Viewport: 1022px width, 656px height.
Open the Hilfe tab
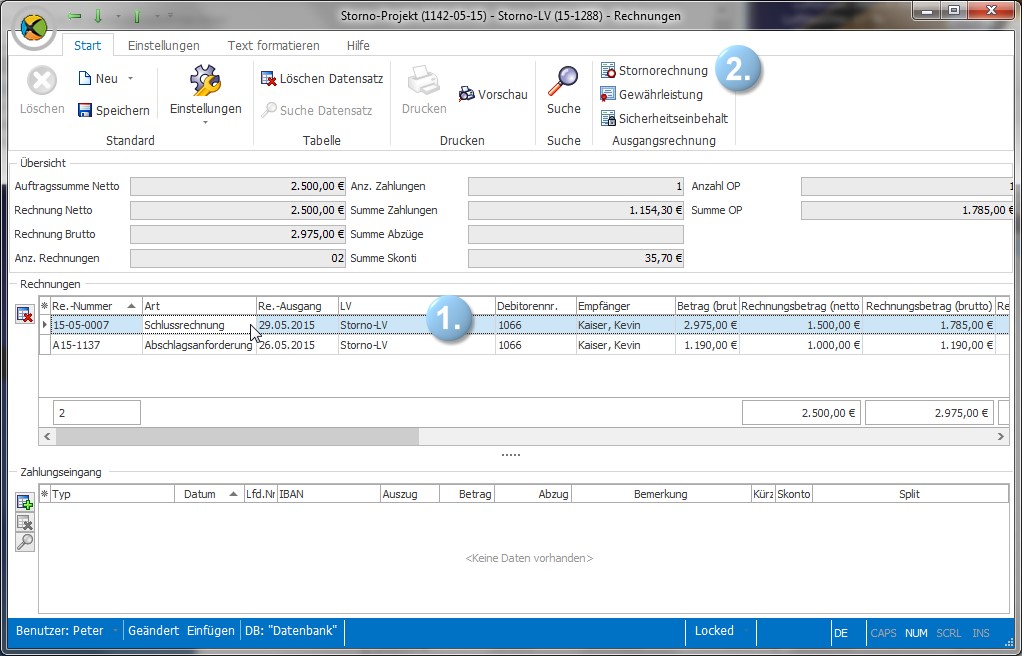(x=358, y=46)
